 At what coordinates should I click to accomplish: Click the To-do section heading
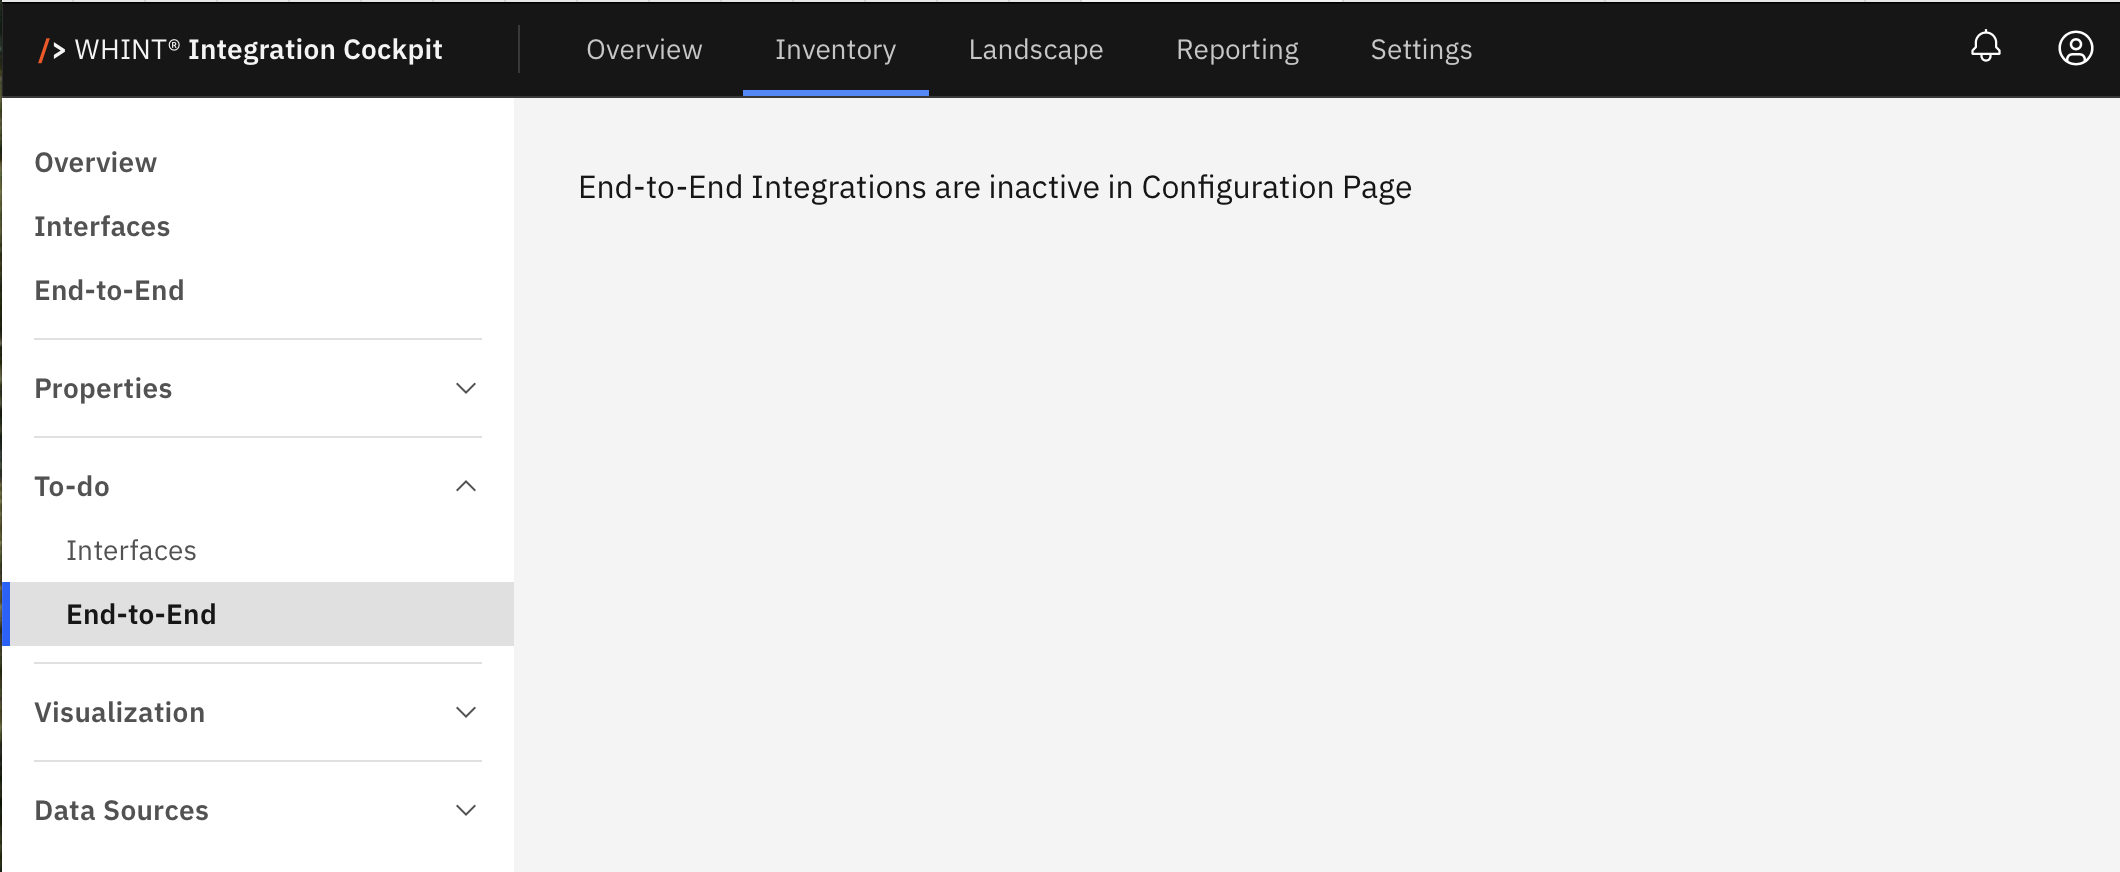click(x=72, y=487)
